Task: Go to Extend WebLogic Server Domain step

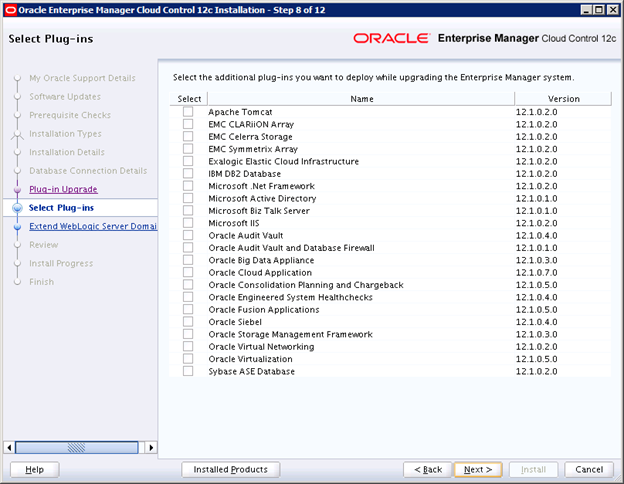Action: coord(93,226)
